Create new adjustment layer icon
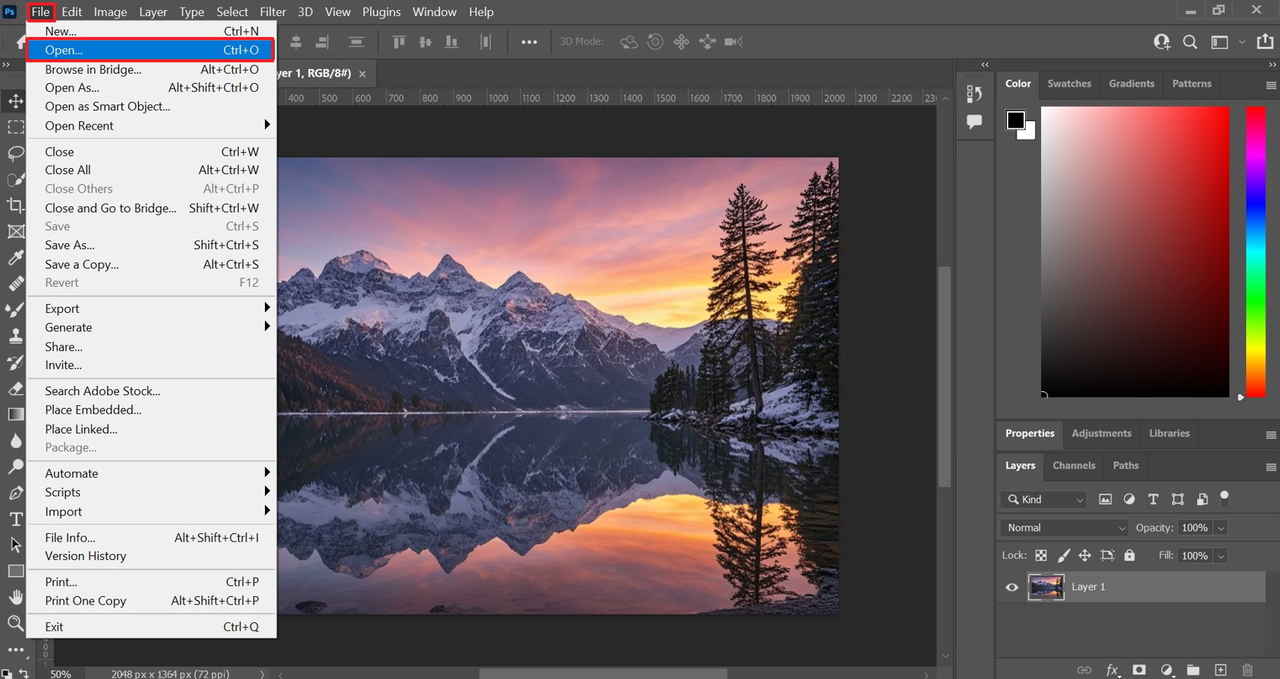 tap(1166, 670)
